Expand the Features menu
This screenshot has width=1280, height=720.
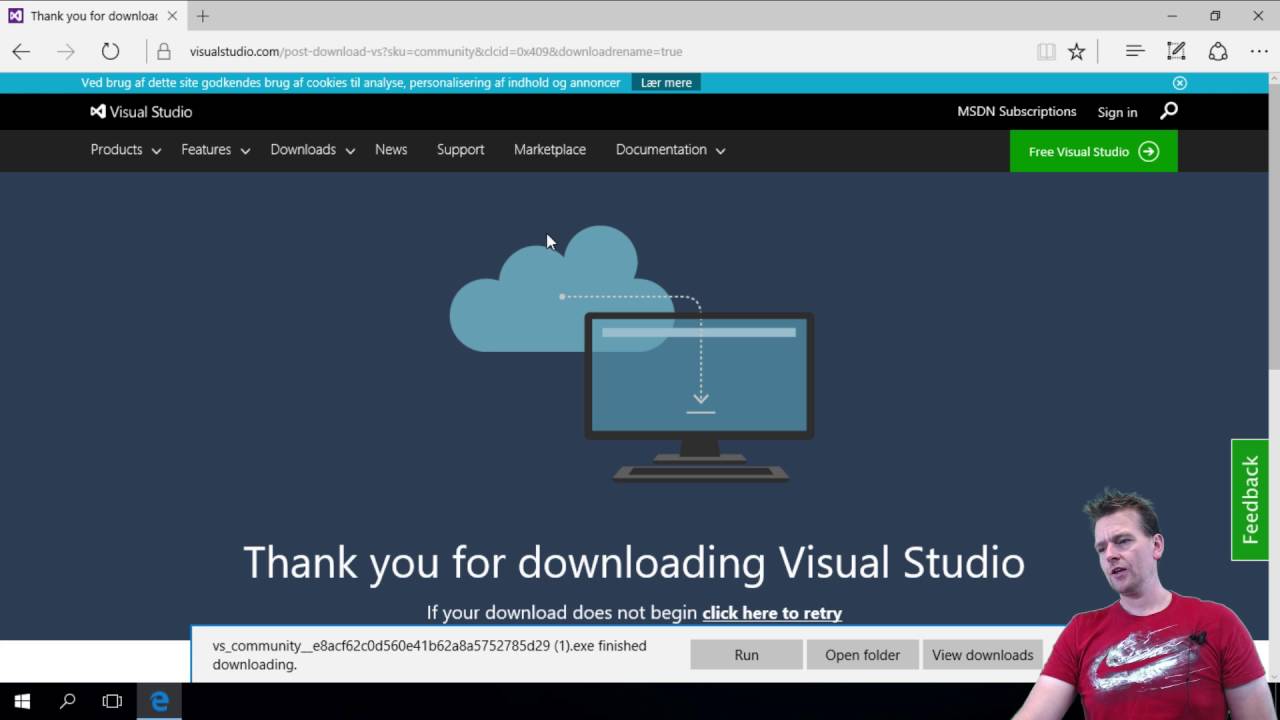(215, 150)
